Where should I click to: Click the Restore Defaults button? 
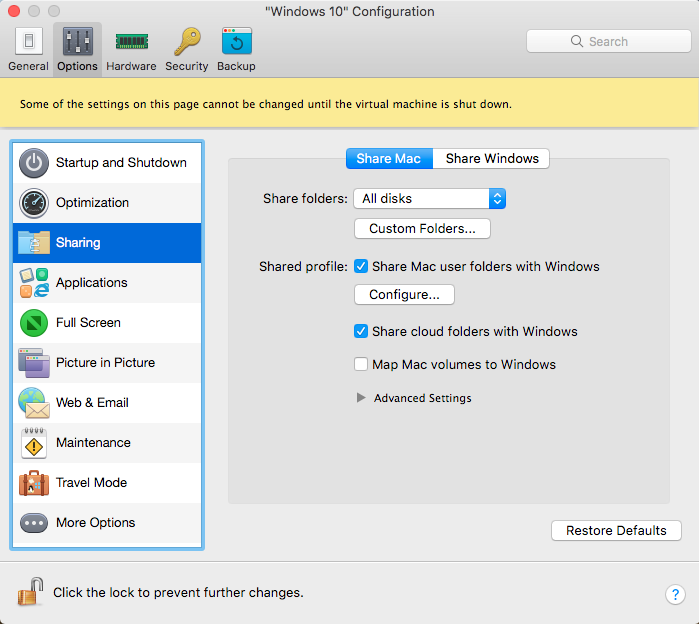pos(616,531)
